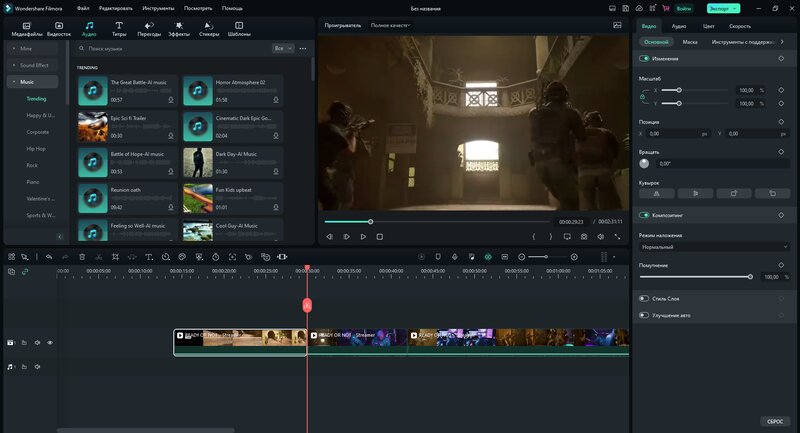This screenshot has width=800, height=433.
Task: Click the undo arrow in timeline toolbar
Action: click(49, 257)
